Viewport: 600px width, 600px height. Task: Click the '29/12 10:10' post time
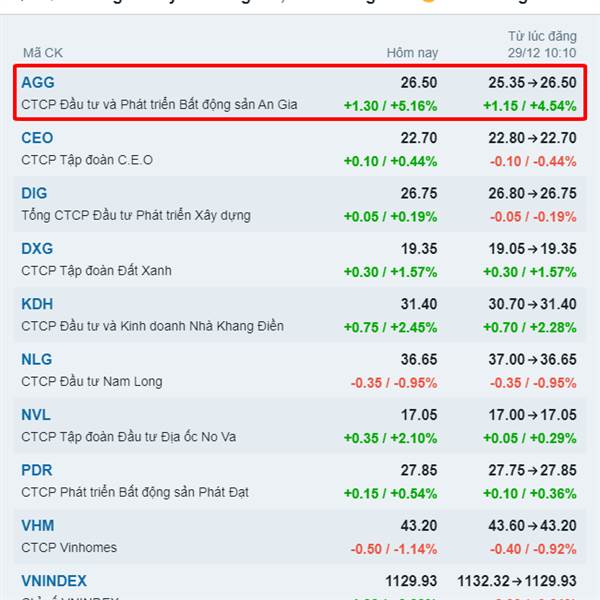tap(542, 53)
